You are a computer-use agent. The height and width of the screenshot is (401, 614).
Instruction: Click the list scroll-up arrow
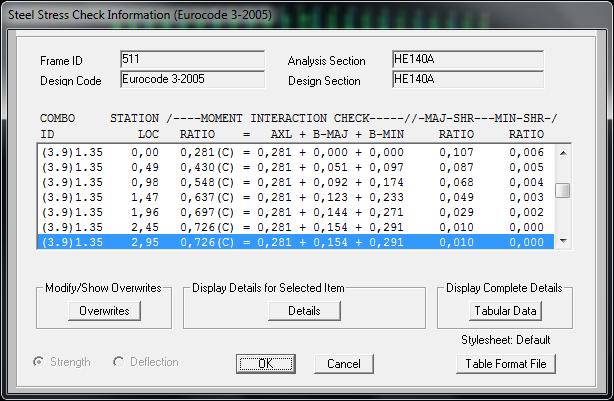pyautogui.click(x=563, y=153)
